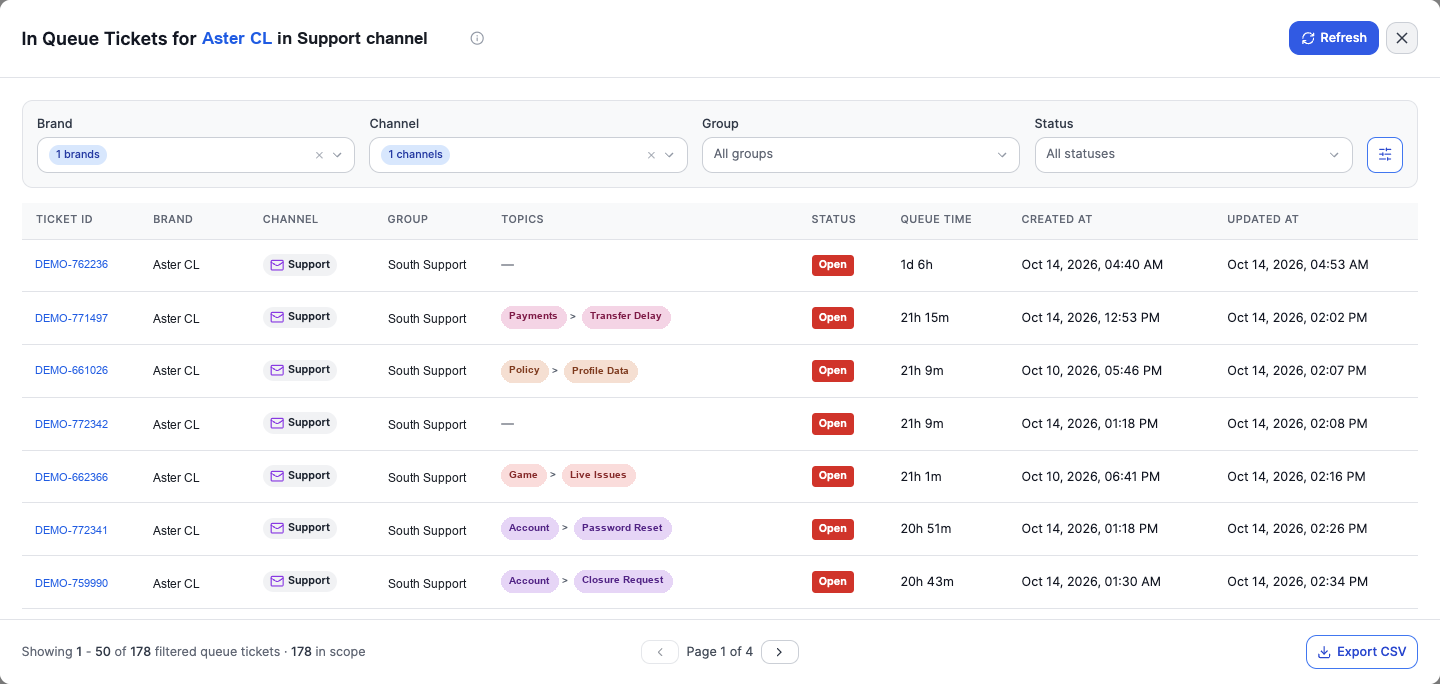
Task: Select updated date Oct 14, 2026, 02:16 PM
Action: pyautogui.click(x=1297, y=477)
